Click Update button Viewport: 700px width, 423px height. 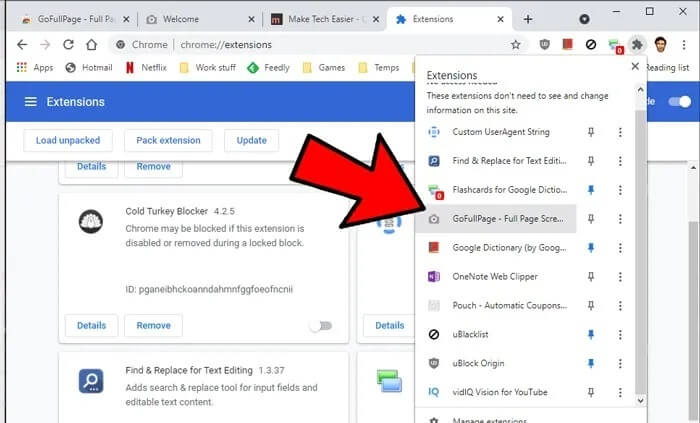pyautogui.click(x=251, y=141)
